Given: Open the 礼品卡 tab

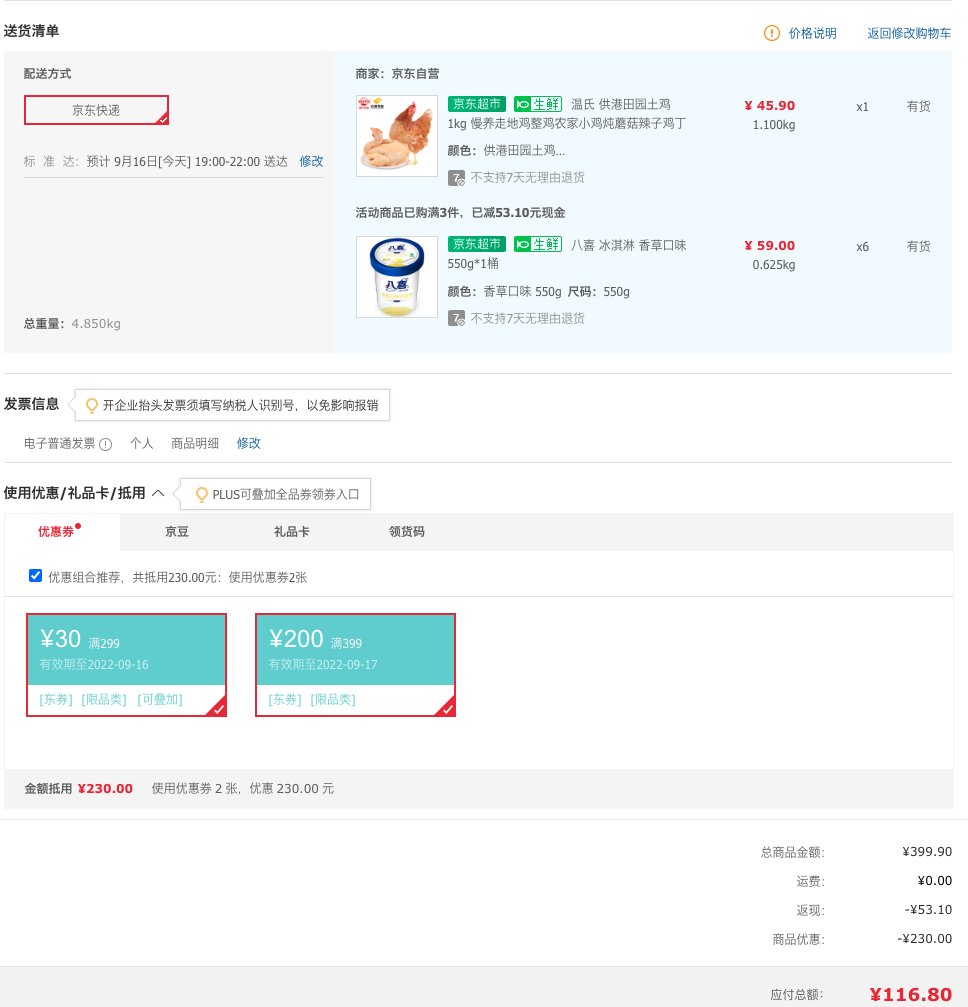Looking at the screenshot, I should (x=292, y=532).
